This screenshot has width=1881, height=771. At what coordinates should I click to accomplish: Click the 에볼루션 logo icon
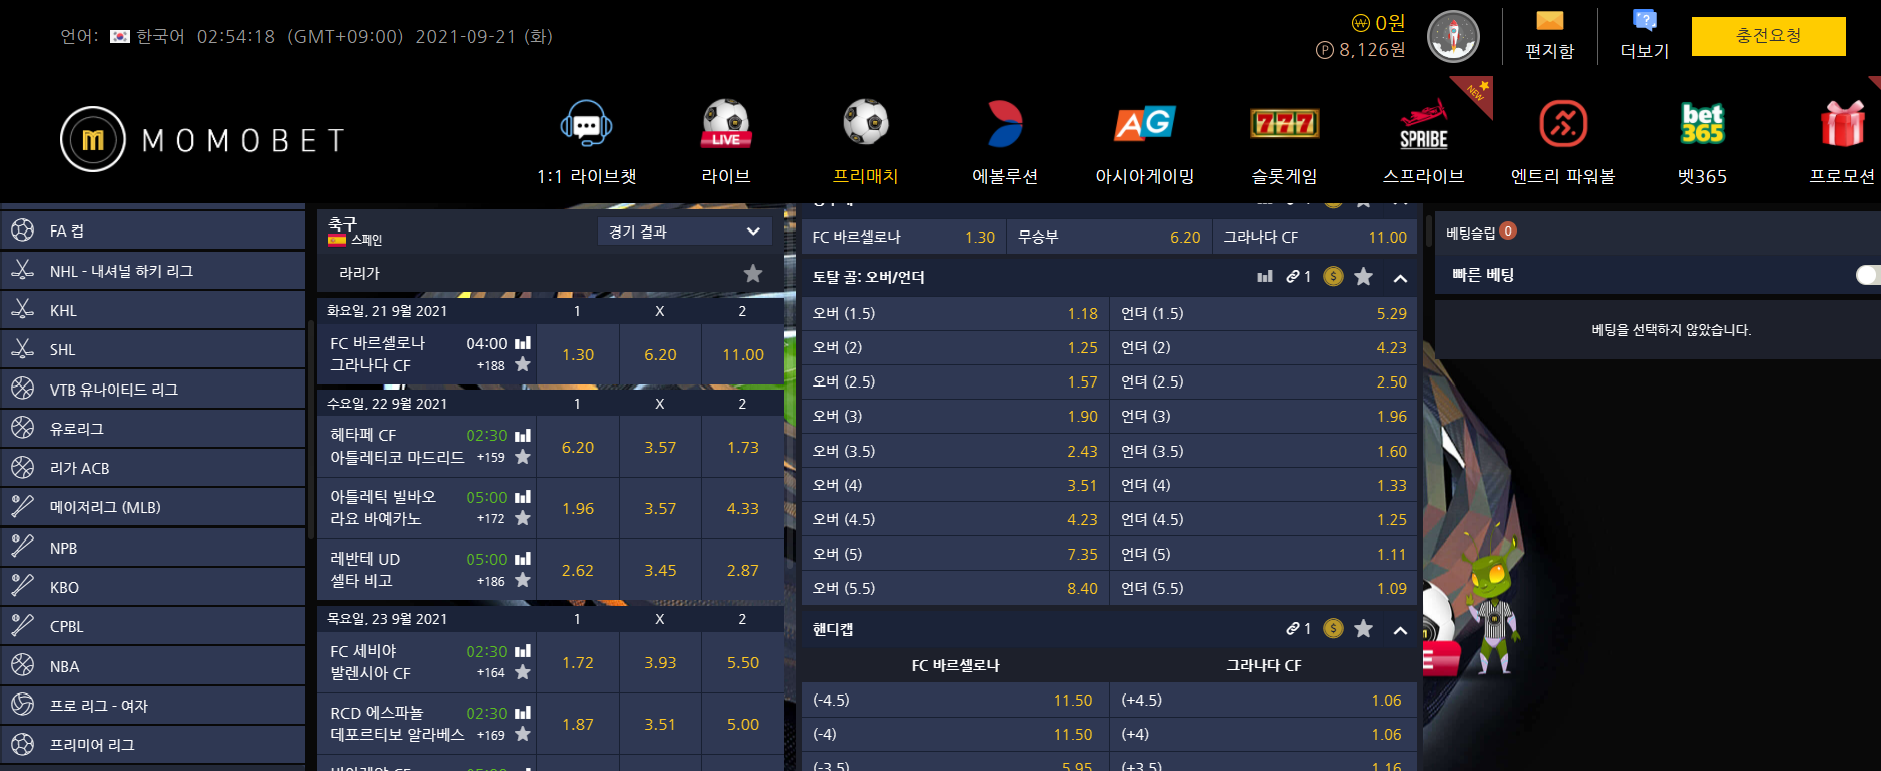(1004, 125)
